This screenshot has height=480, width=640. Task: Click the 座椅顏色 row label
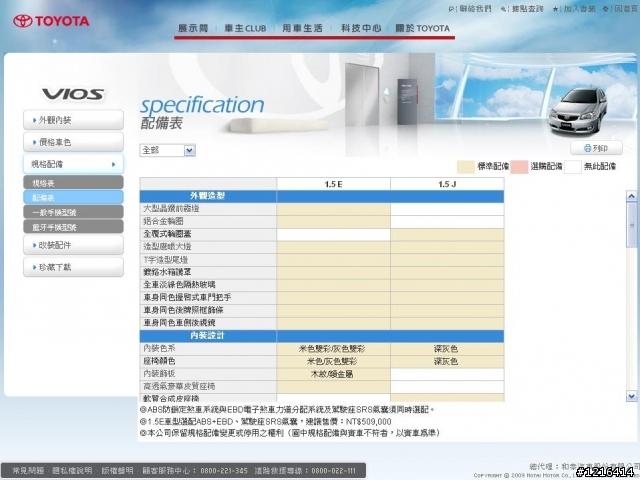click(x=160, y=361)
